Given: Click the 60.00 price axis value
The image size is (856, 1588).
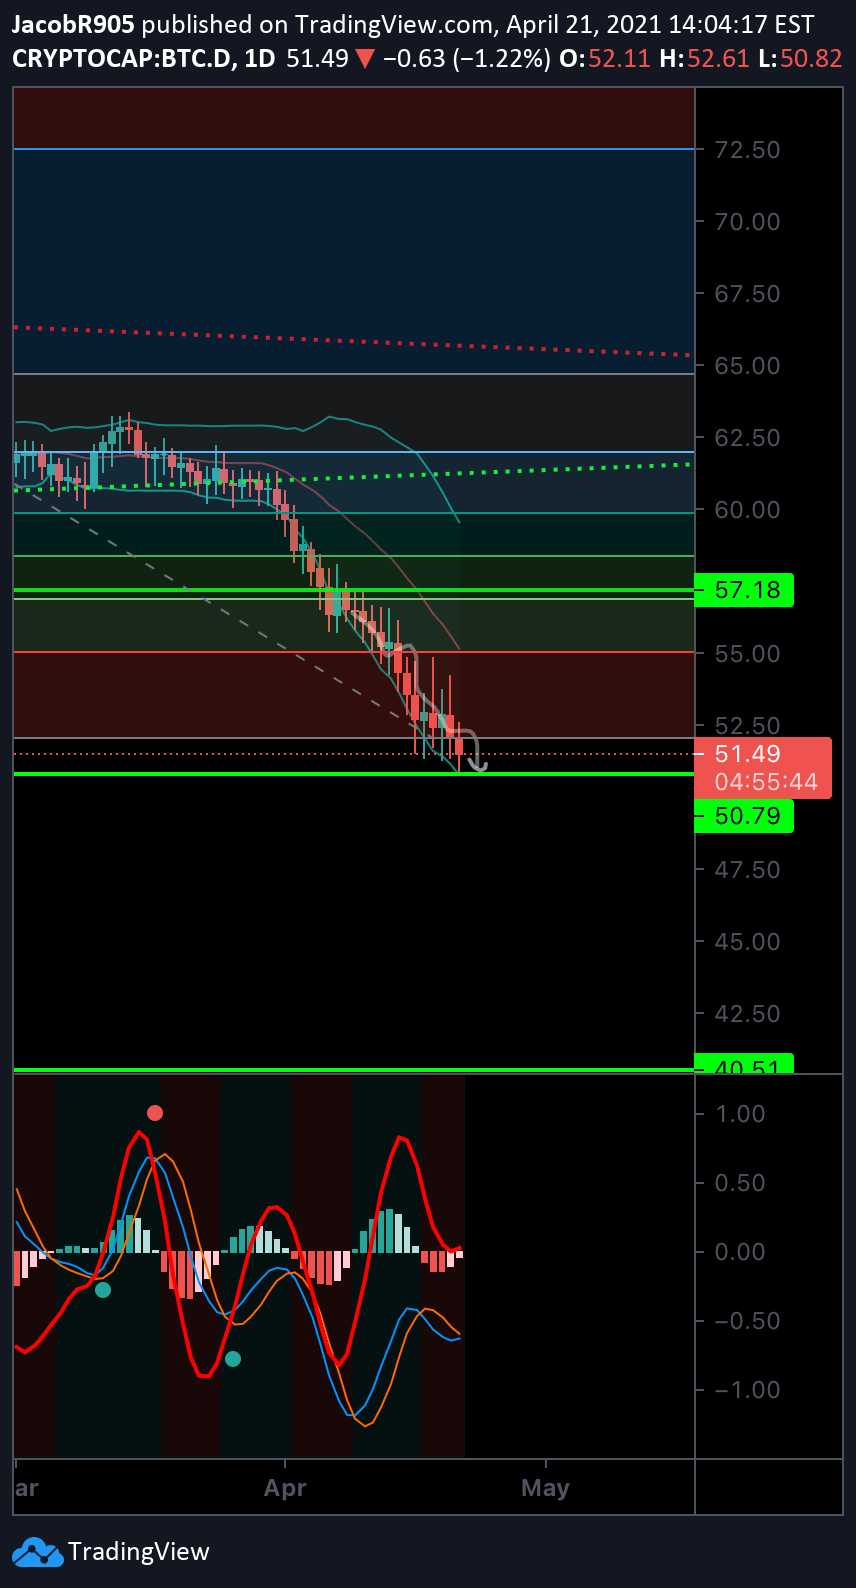Looking at the screenshot, I should tap(748, 510).
